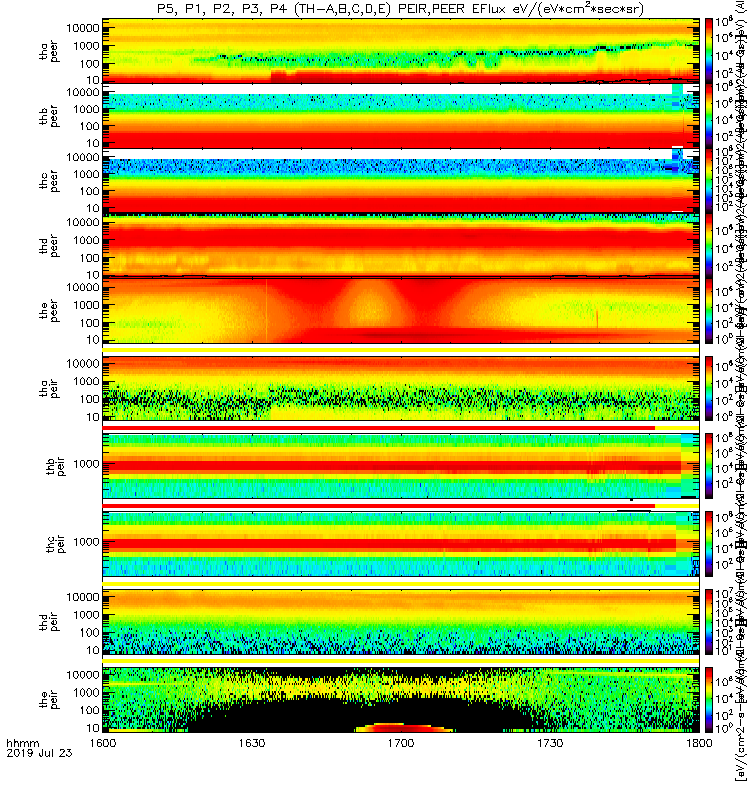The width and height of the screenshot is (750, 800).
Task: Select the tha peir ion spectrogram panel
Action: (401, 388)
